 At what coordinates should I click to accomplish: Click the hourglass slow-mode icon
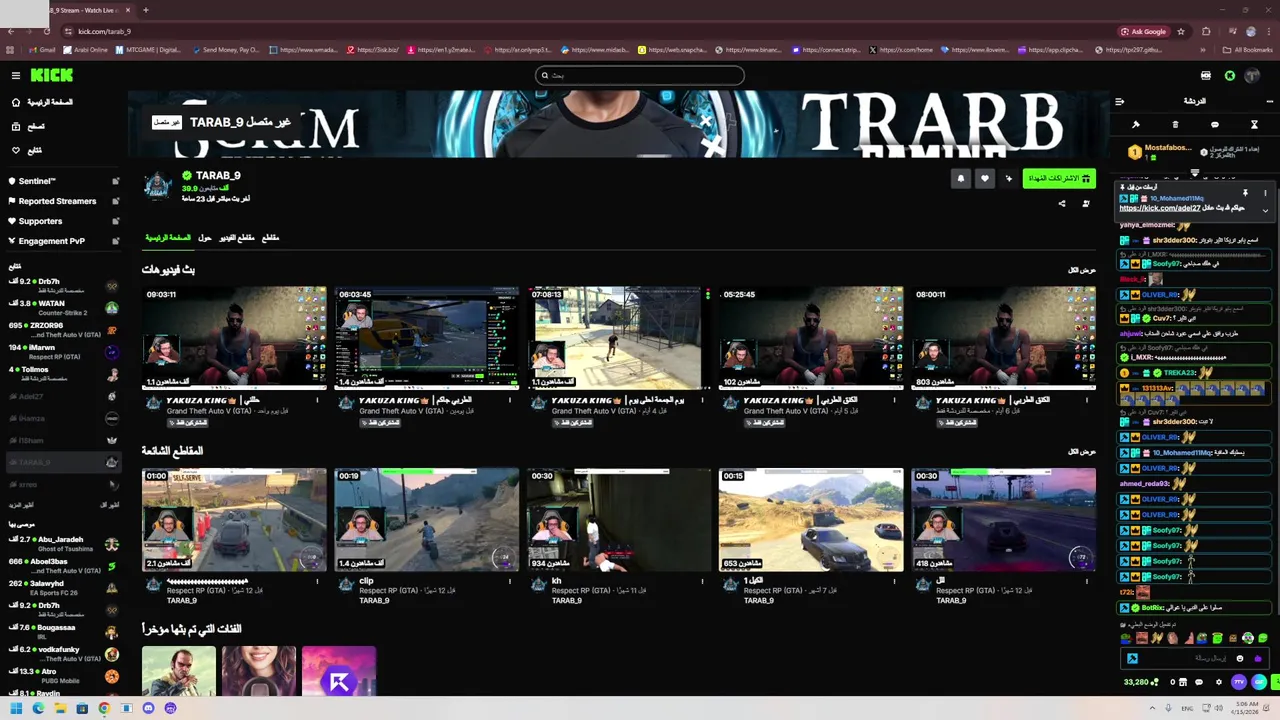click(x=1254, y=125)
